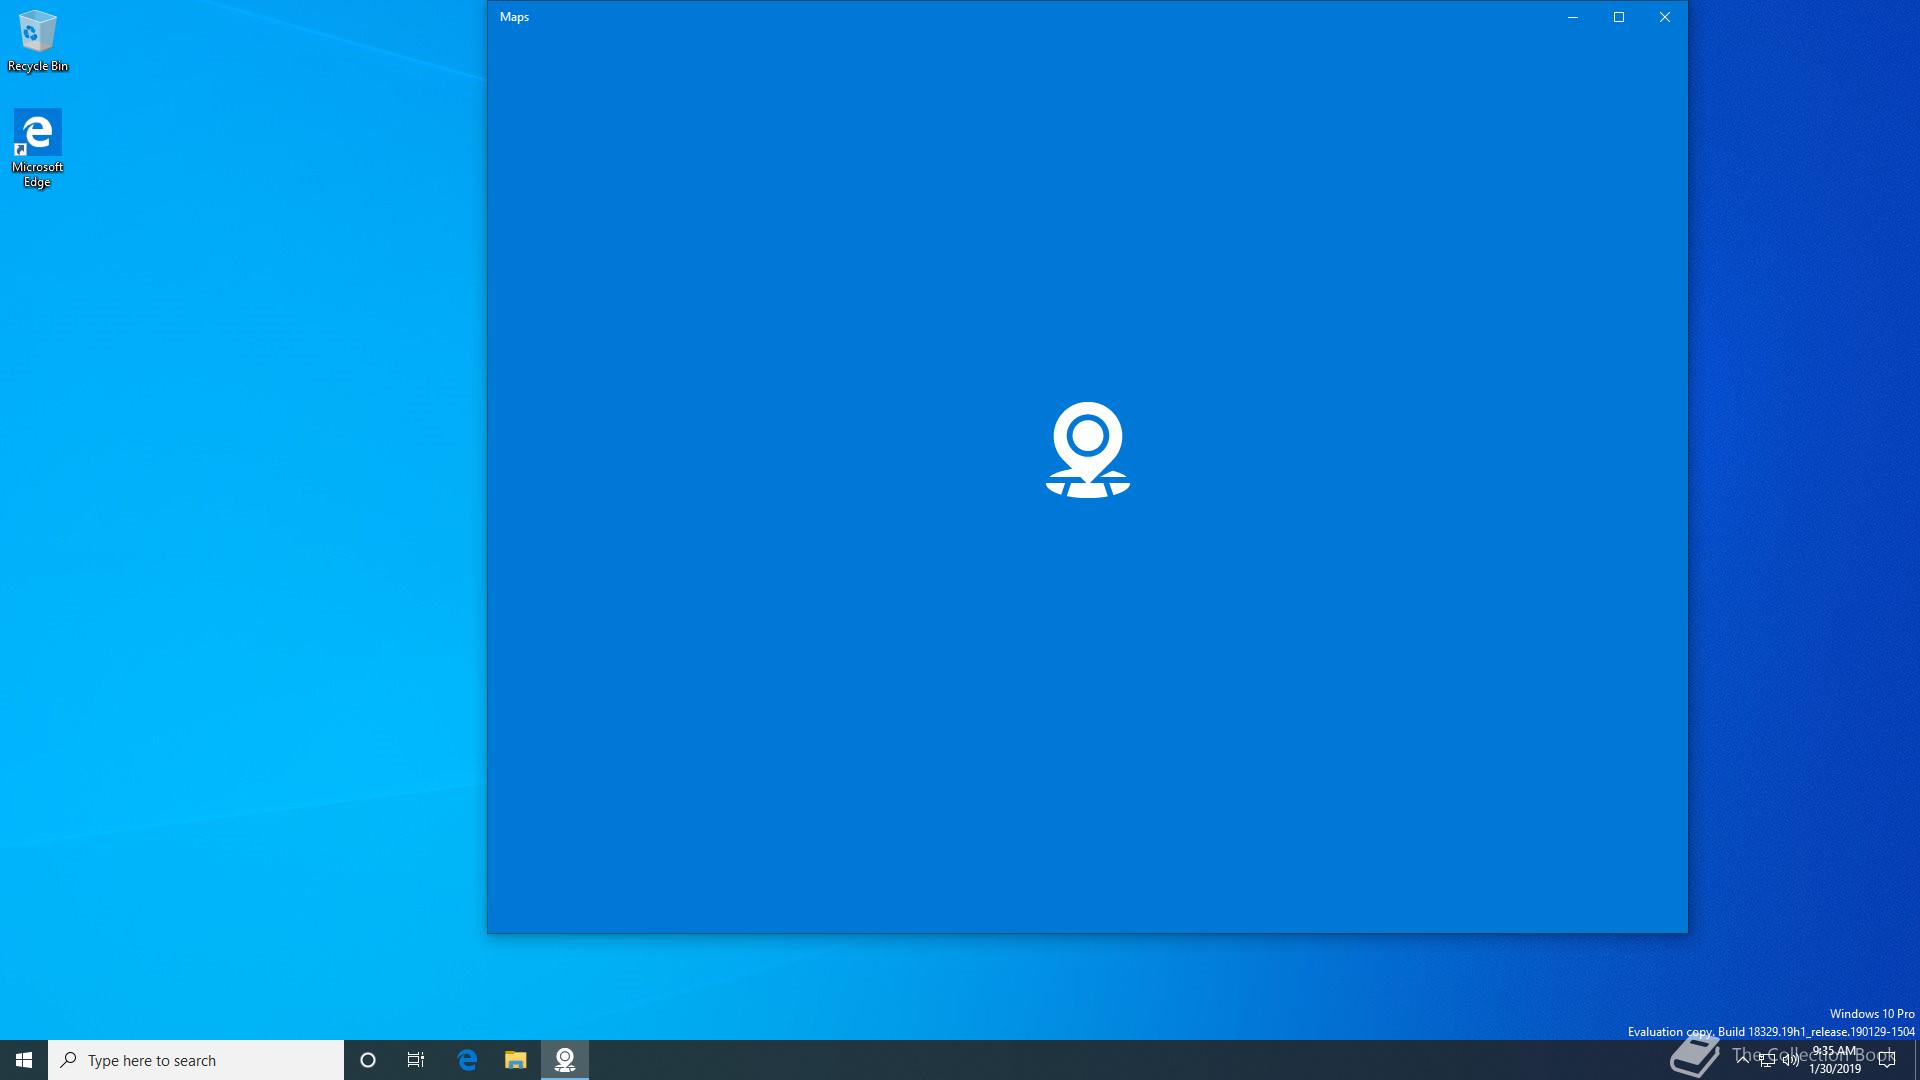Open the network status tray icon
Screen dimensions: 1920x1080
pyautogui.click(x=1767, y=1060)
